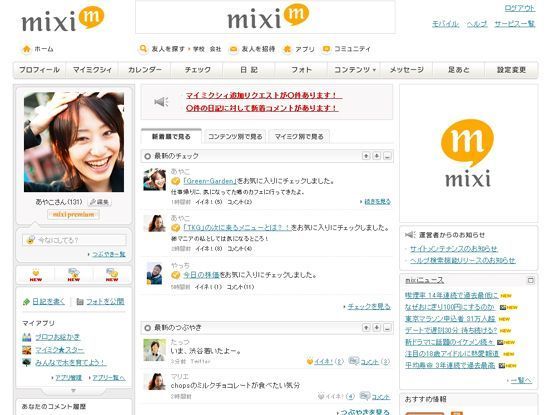Move the 最新のつぶやき section up with its up arrow
The height and width of the screenshot is (415, 550).
coord(366,328)
